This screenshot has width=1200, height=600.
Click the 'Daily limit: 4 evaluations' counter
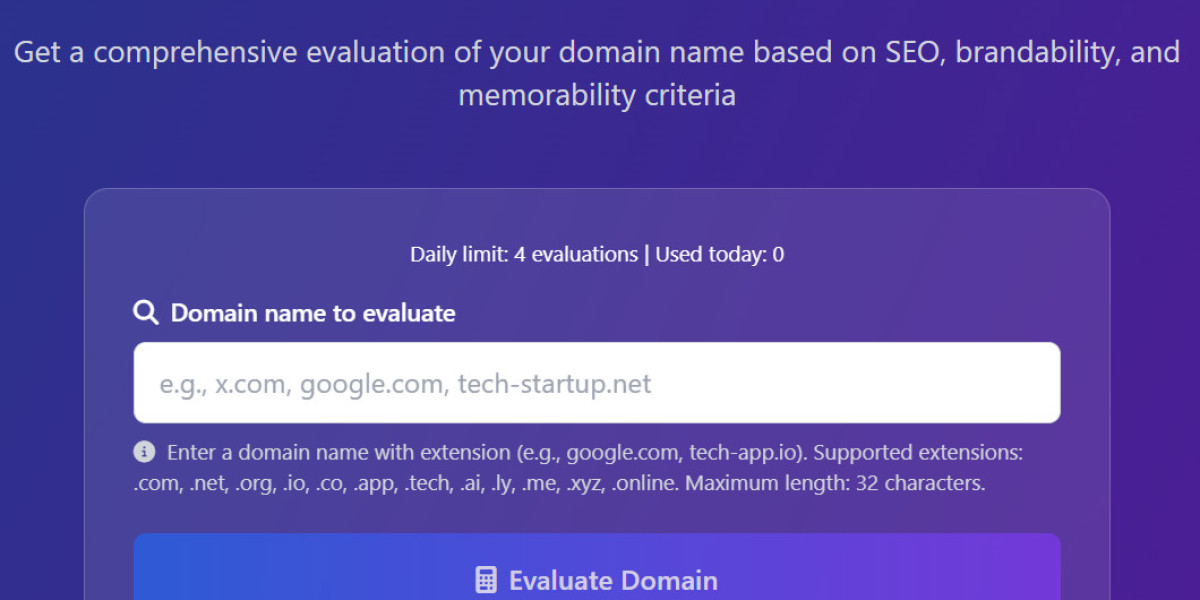coord(524,254)
